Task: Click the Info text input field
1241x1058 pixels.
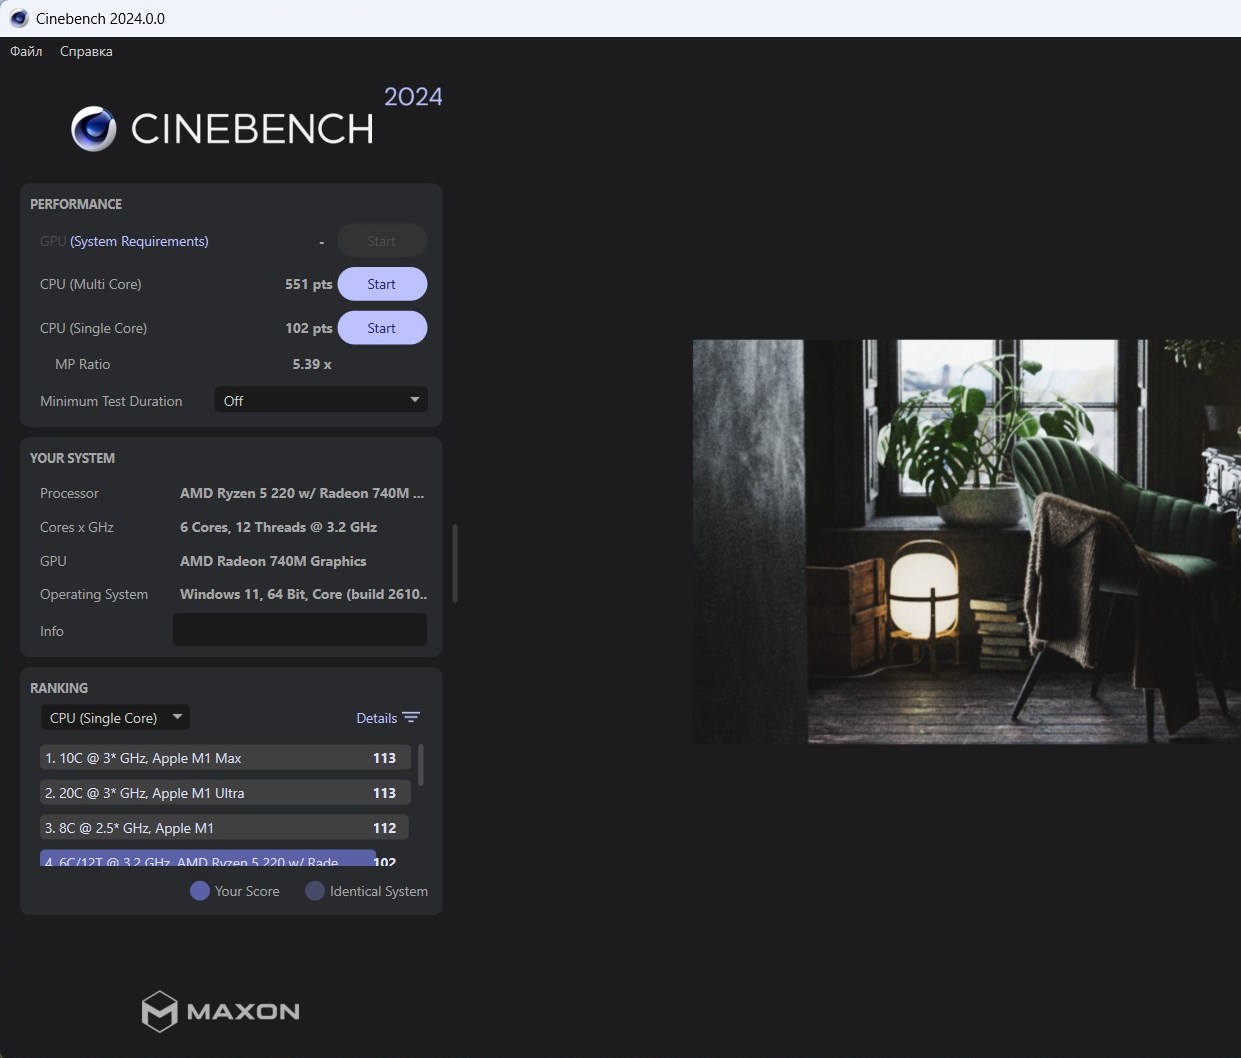Action: [x=300, y=630]
